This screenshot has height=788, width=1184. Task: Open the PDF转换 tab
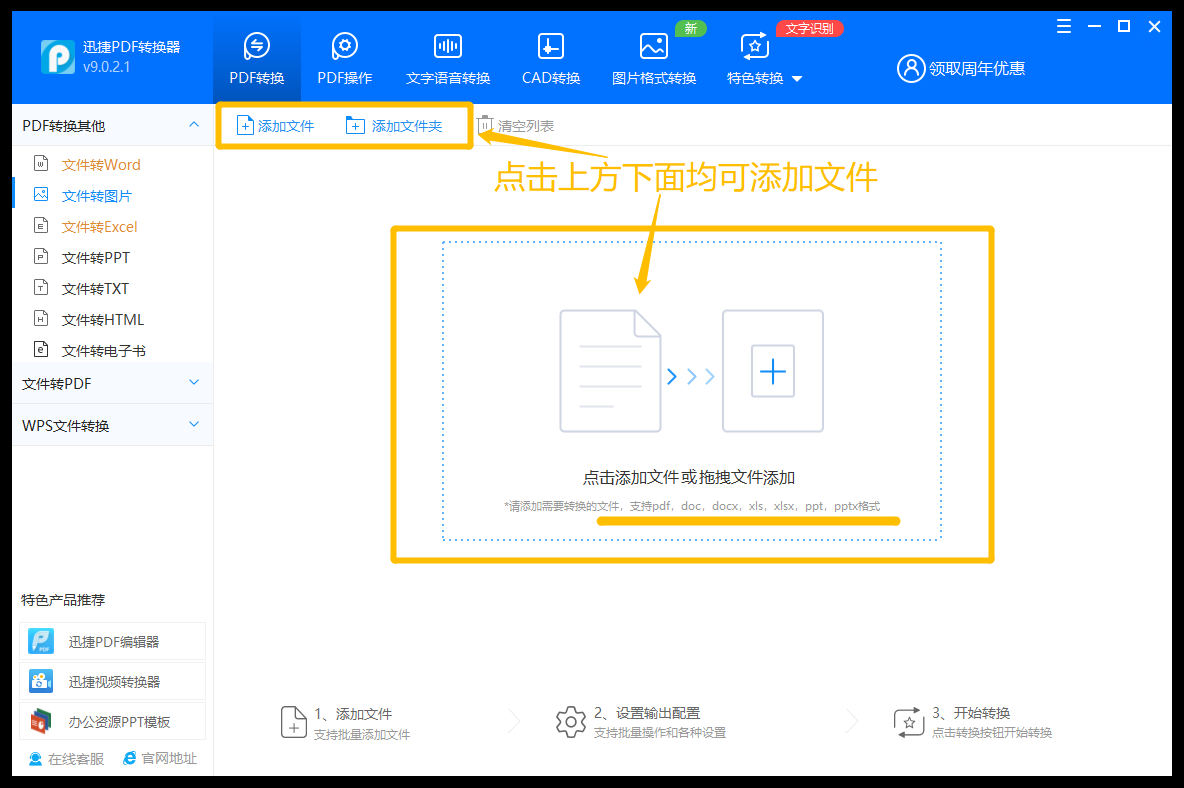coord(257,57)
